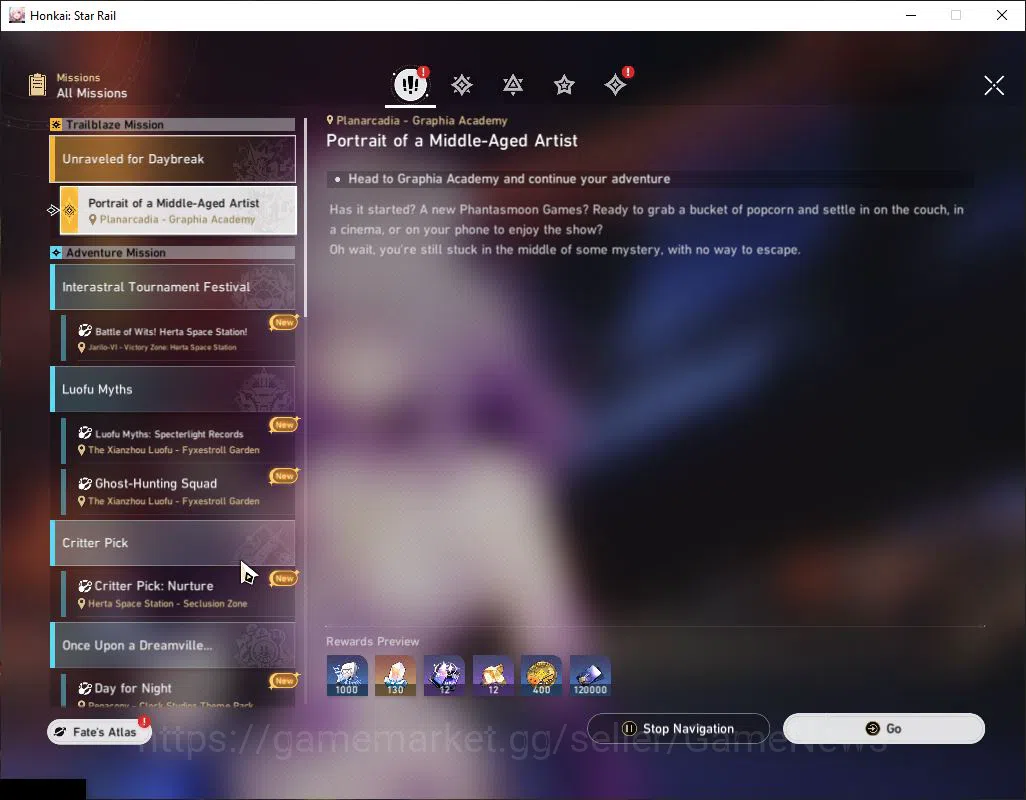Viewport: 1026px width, 800px height.
Task: Click the Honkai: Star Rail title bar icon
Action: (17, 15)
